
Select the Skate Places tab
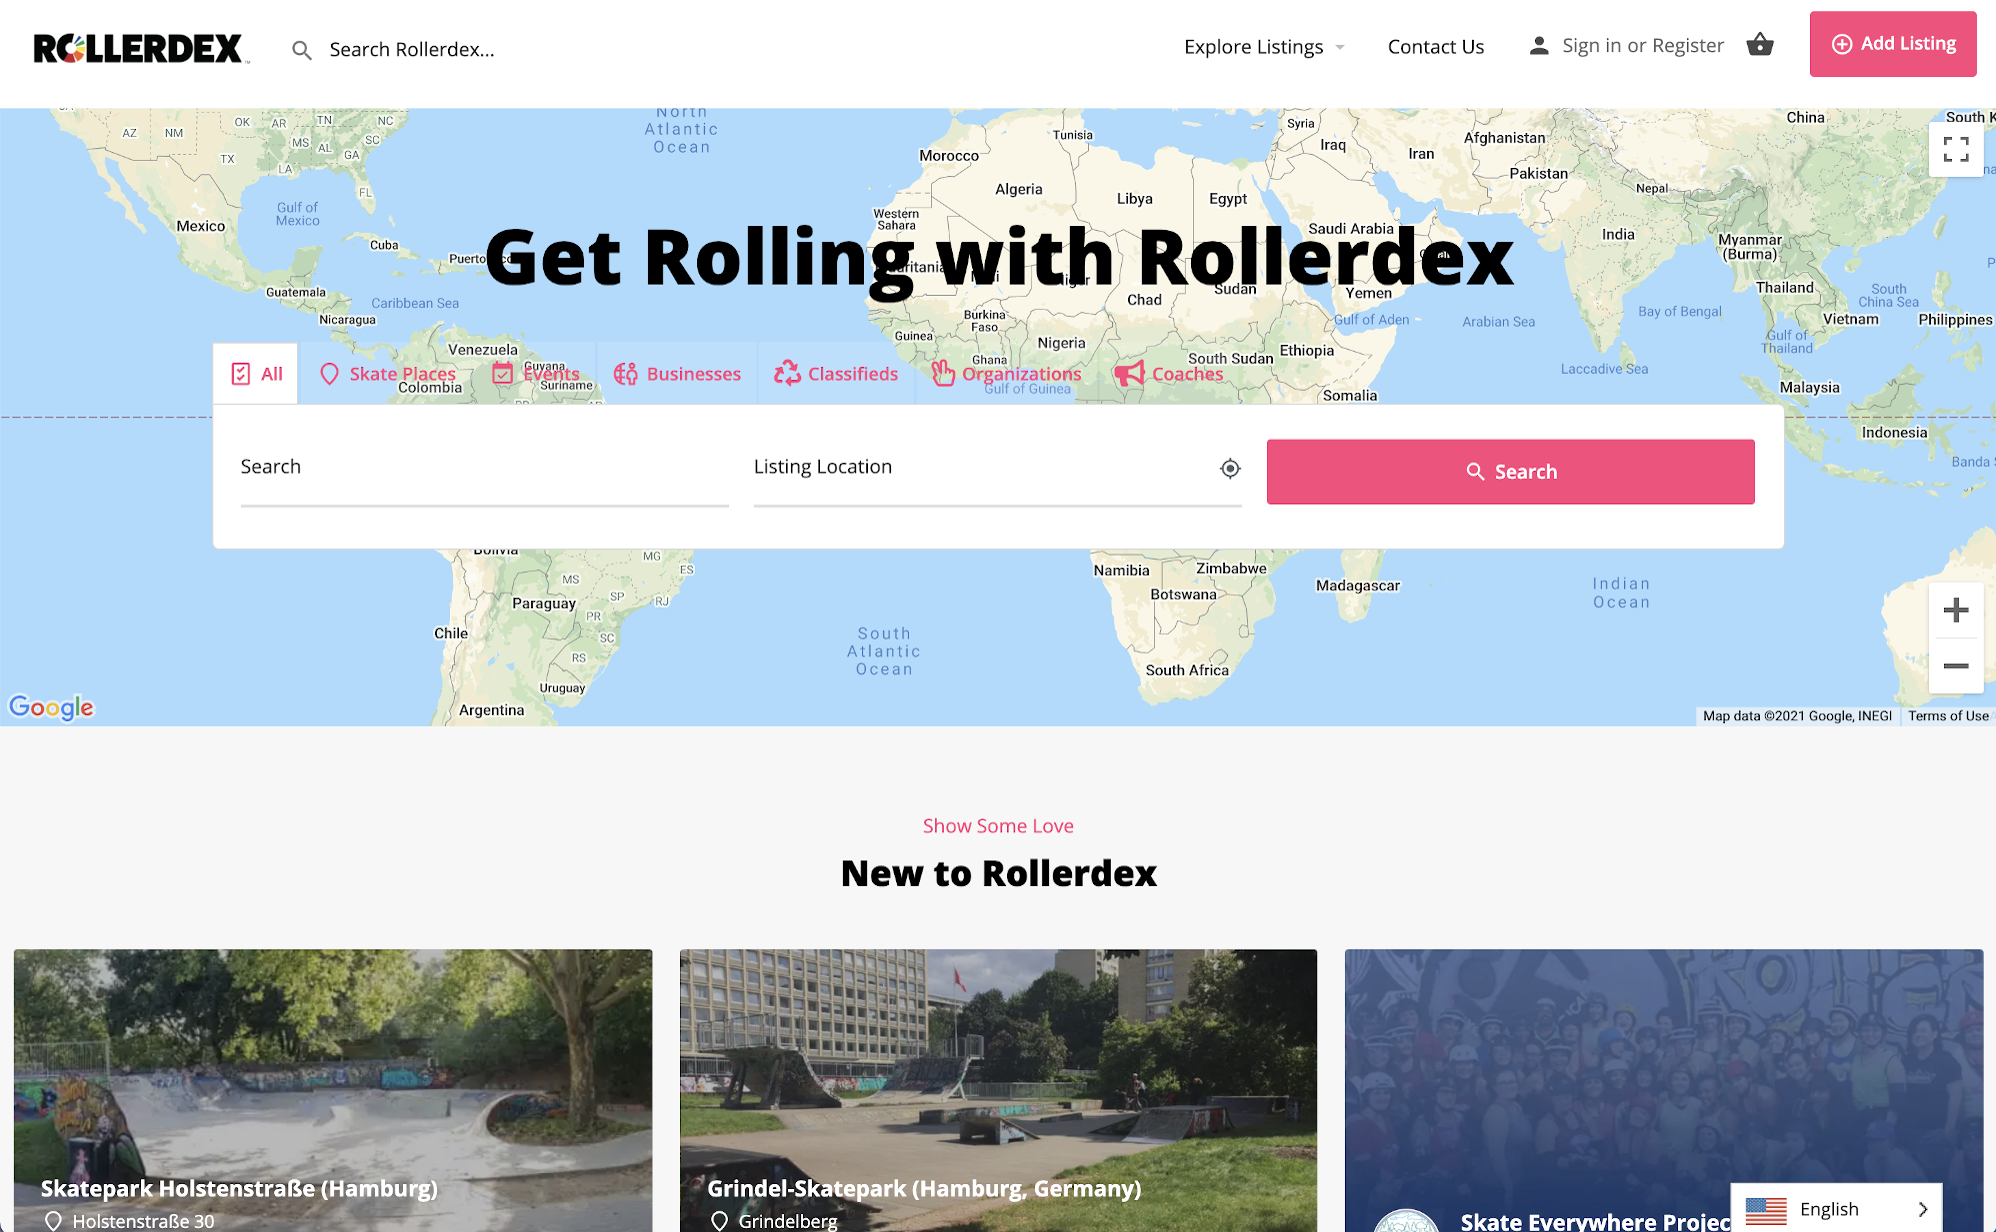click(387, 374)
